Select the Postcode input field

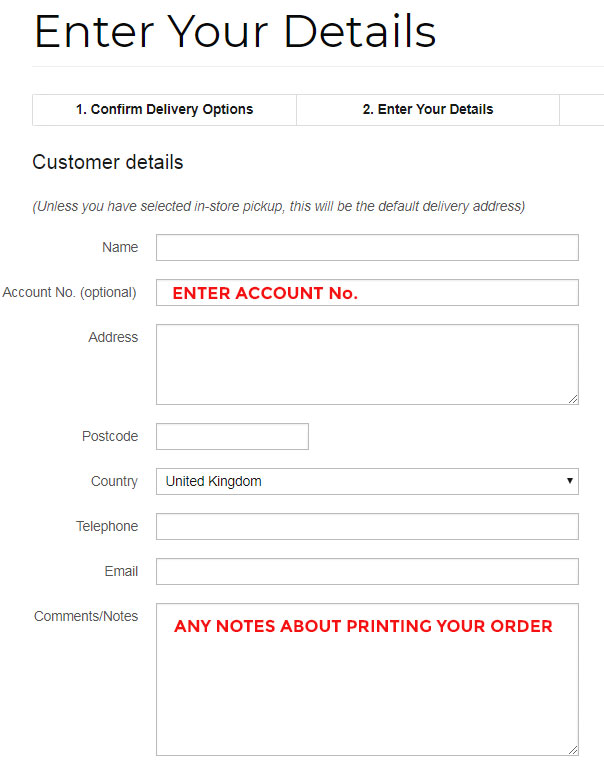(232, 437)
